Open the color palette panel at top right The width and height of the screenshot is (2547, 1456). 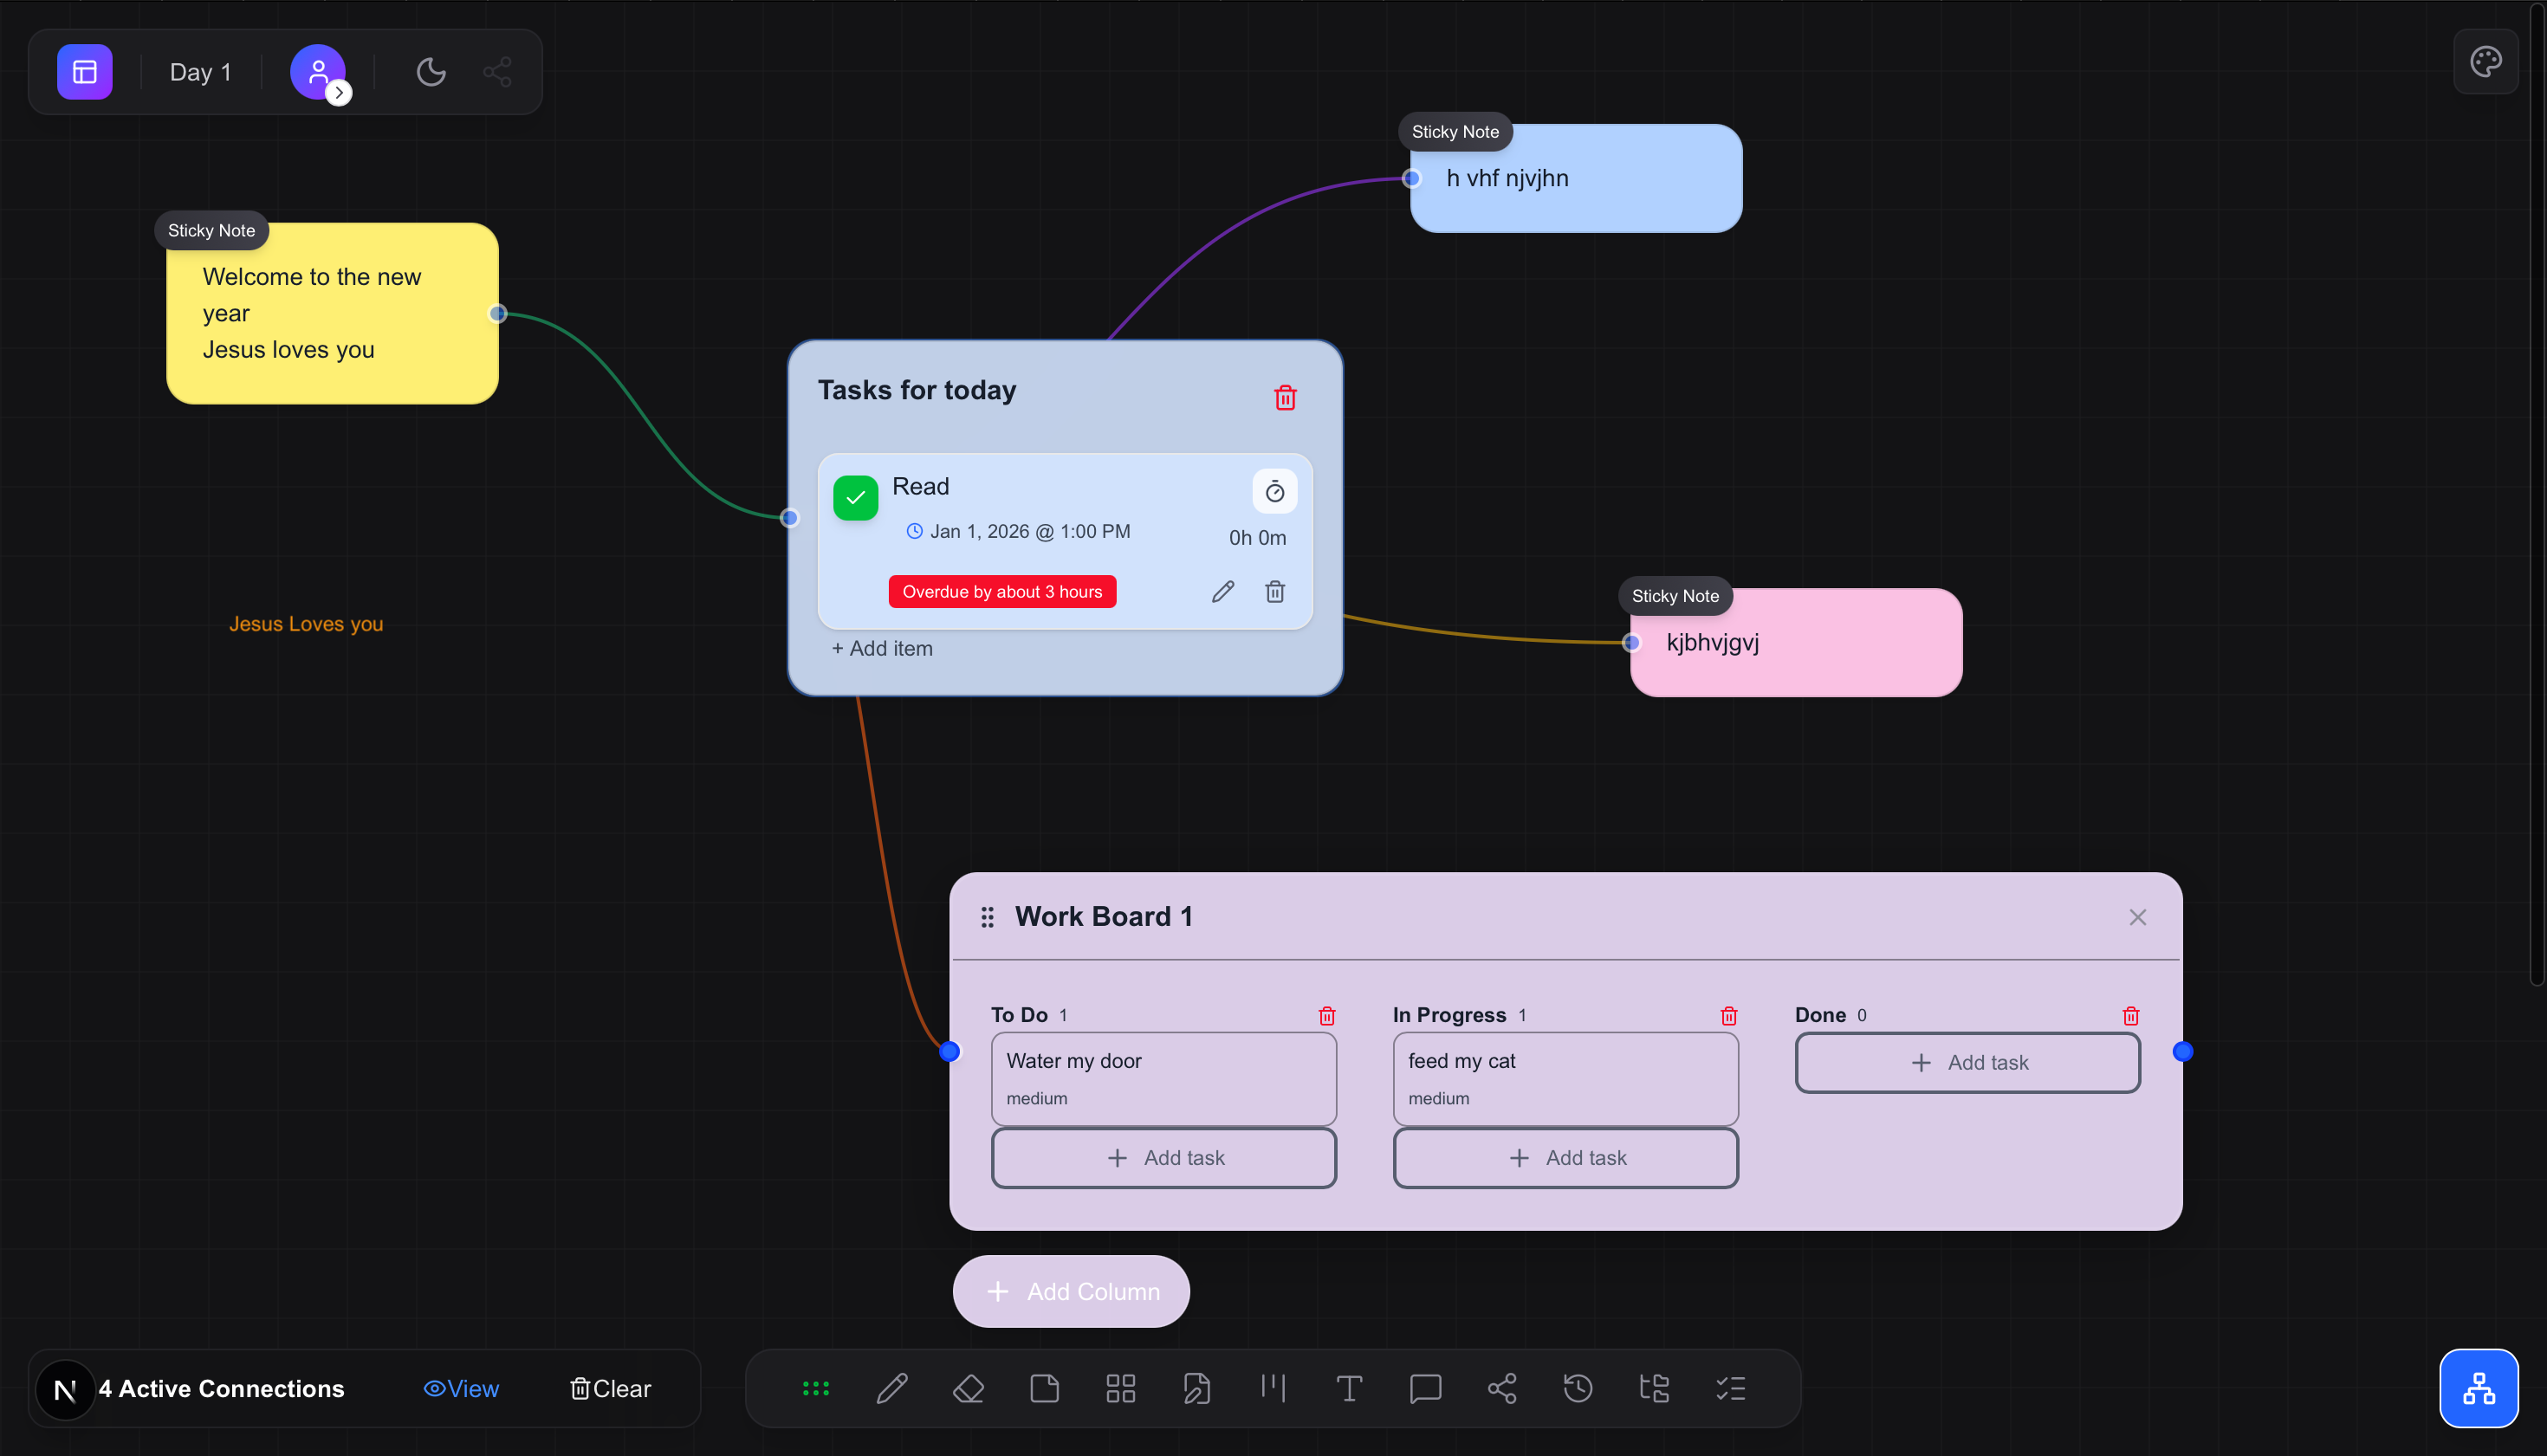2487,61
